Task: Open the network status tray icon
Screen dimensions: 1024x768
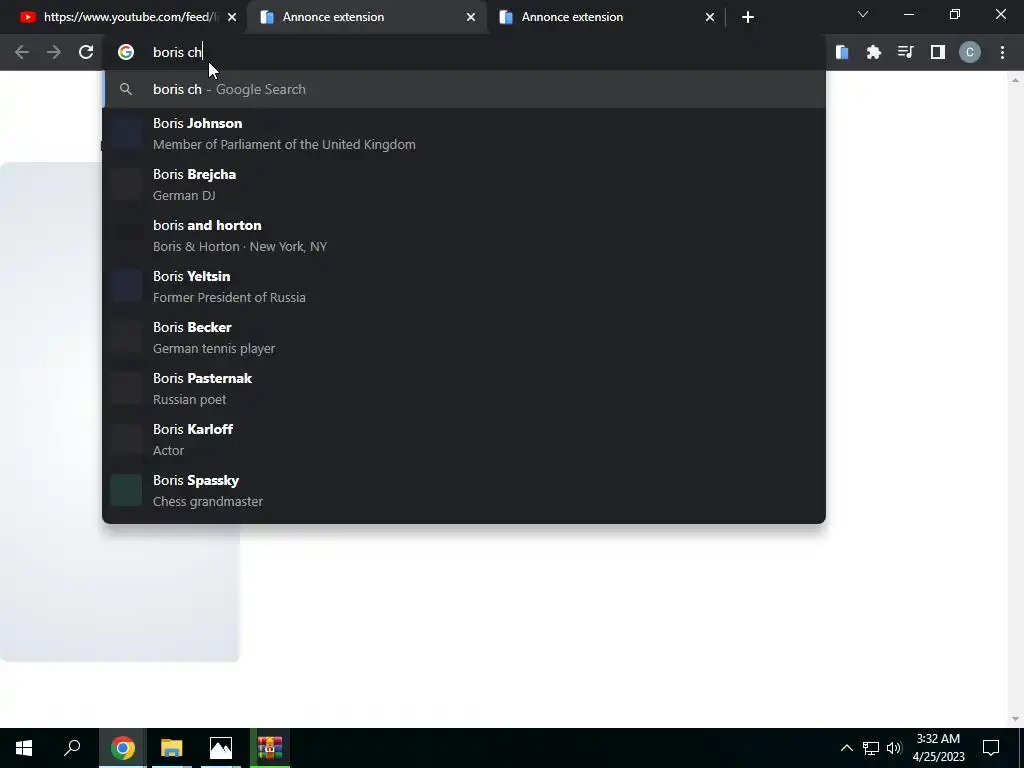Action: pos(871,748)
